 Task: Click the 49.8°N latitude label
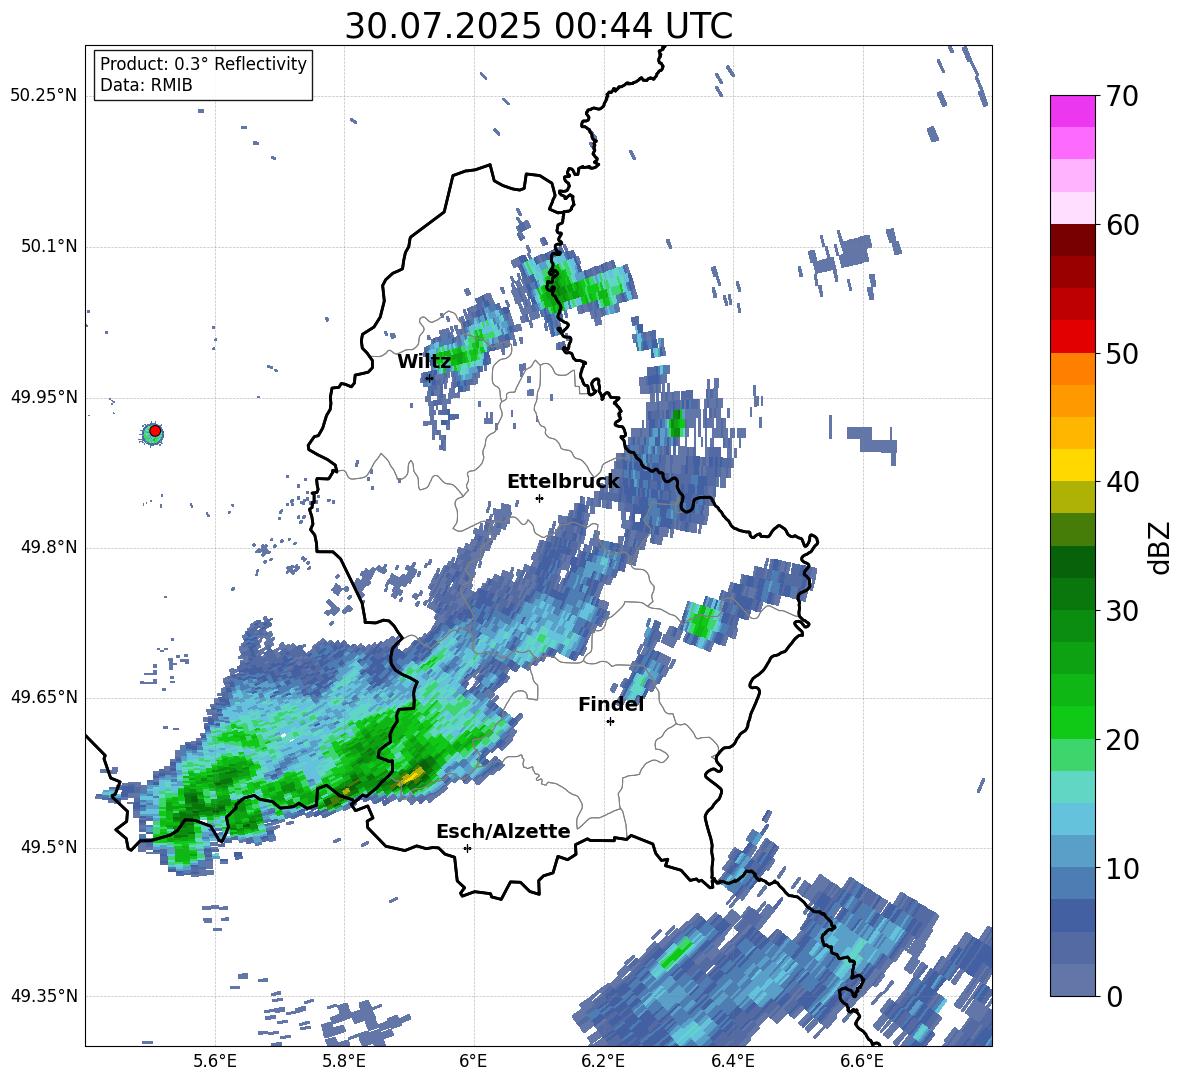50,547
